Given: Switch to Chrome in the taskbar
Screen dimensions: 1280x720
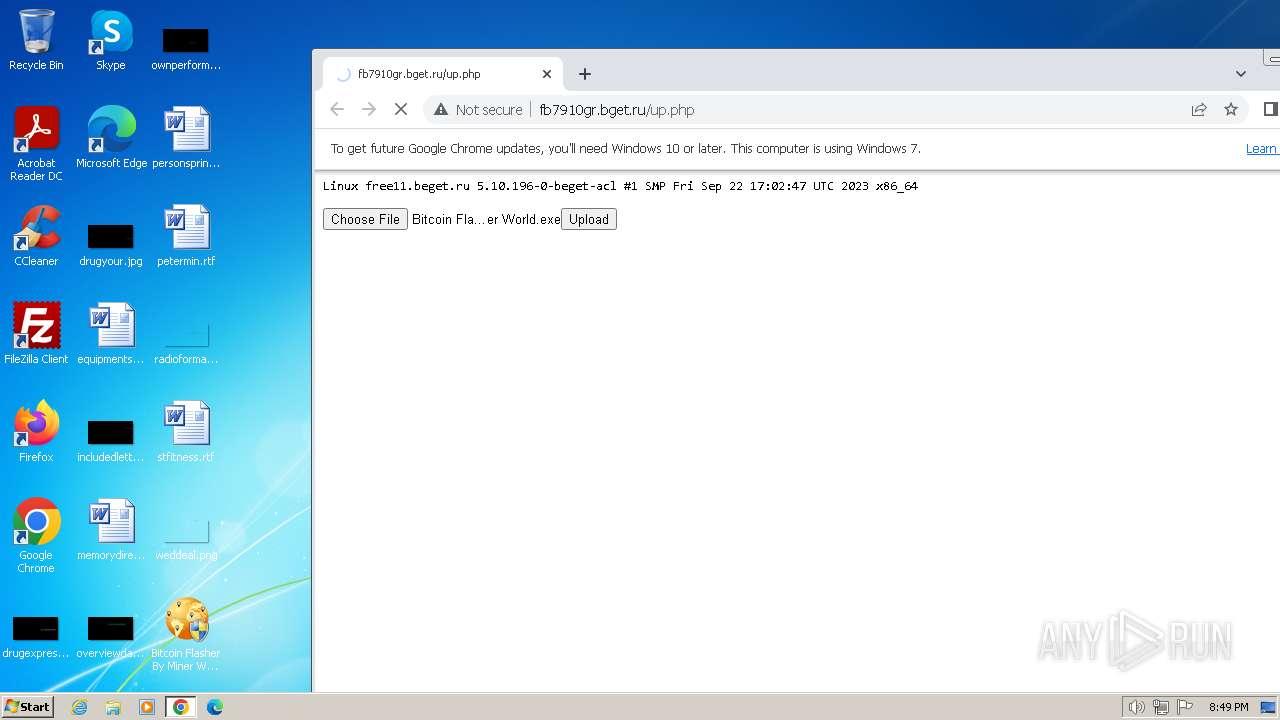Looking at the screenshot, I should pyautogui.click(x=181, y=707).
